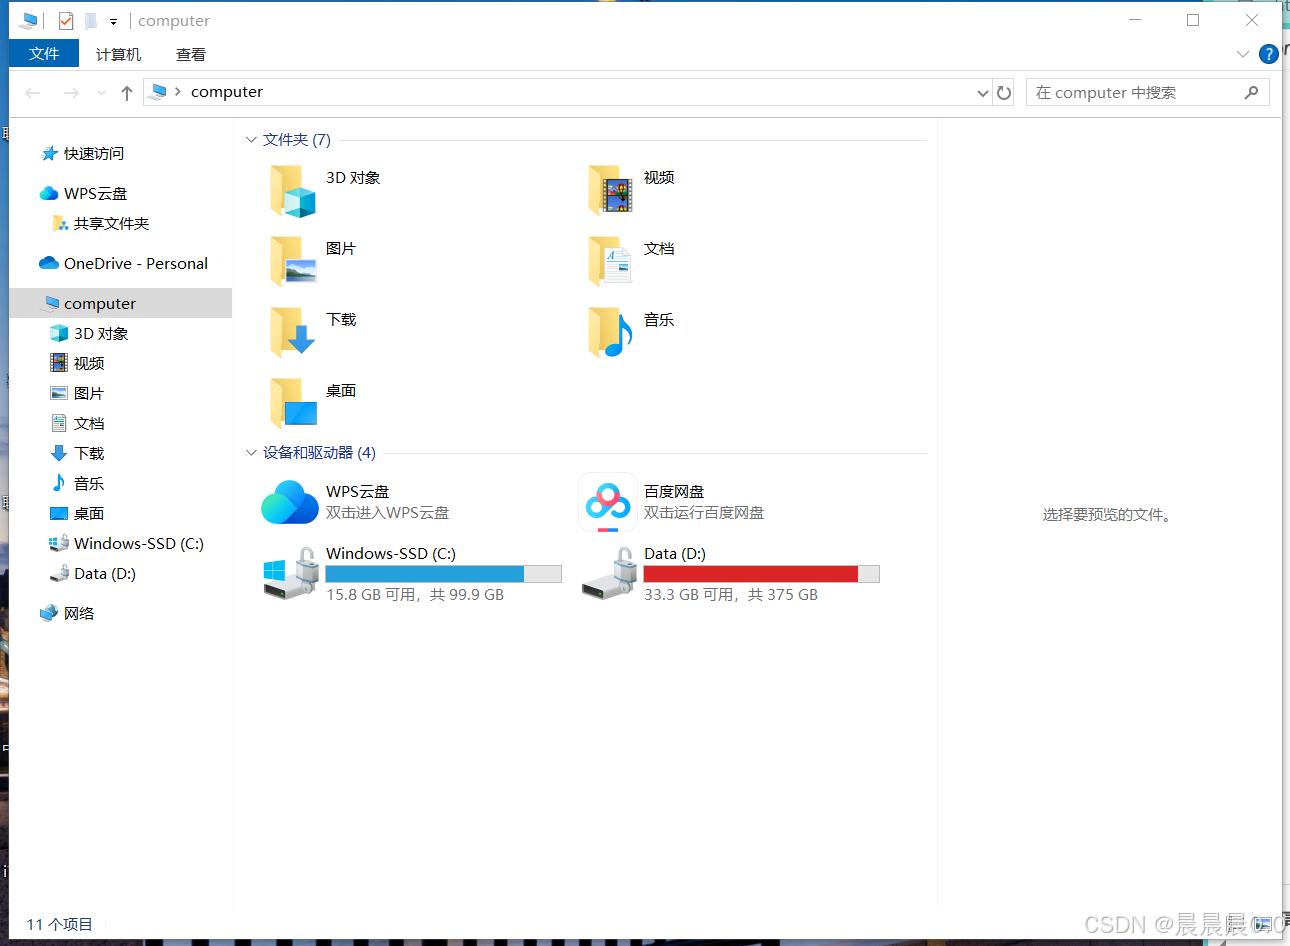Click the search magnifier icon

point(1251,92)
